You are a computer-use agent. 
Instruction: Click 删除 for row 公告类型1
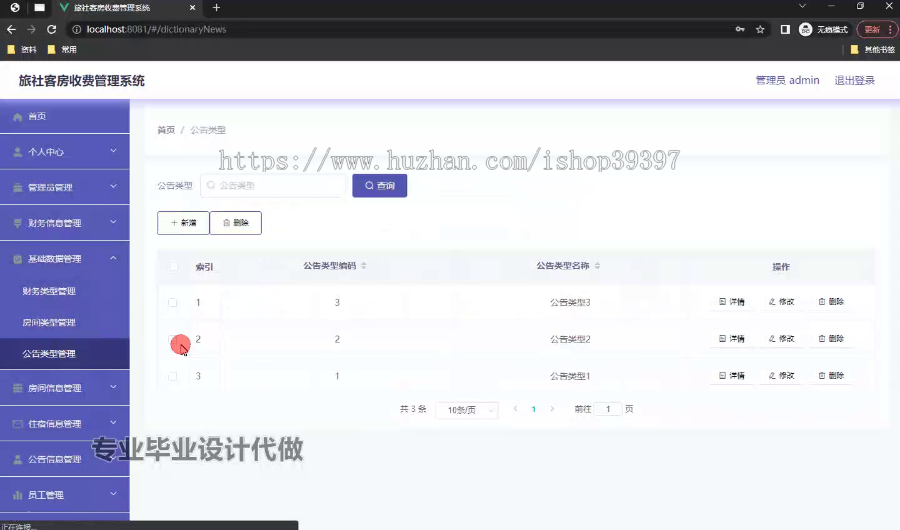831,376
